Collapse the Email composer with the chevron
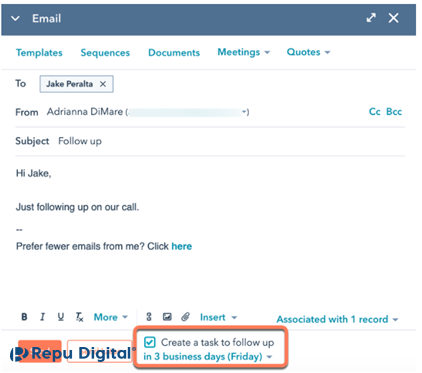This screenshot has width=422, height=373. (15, 18)
